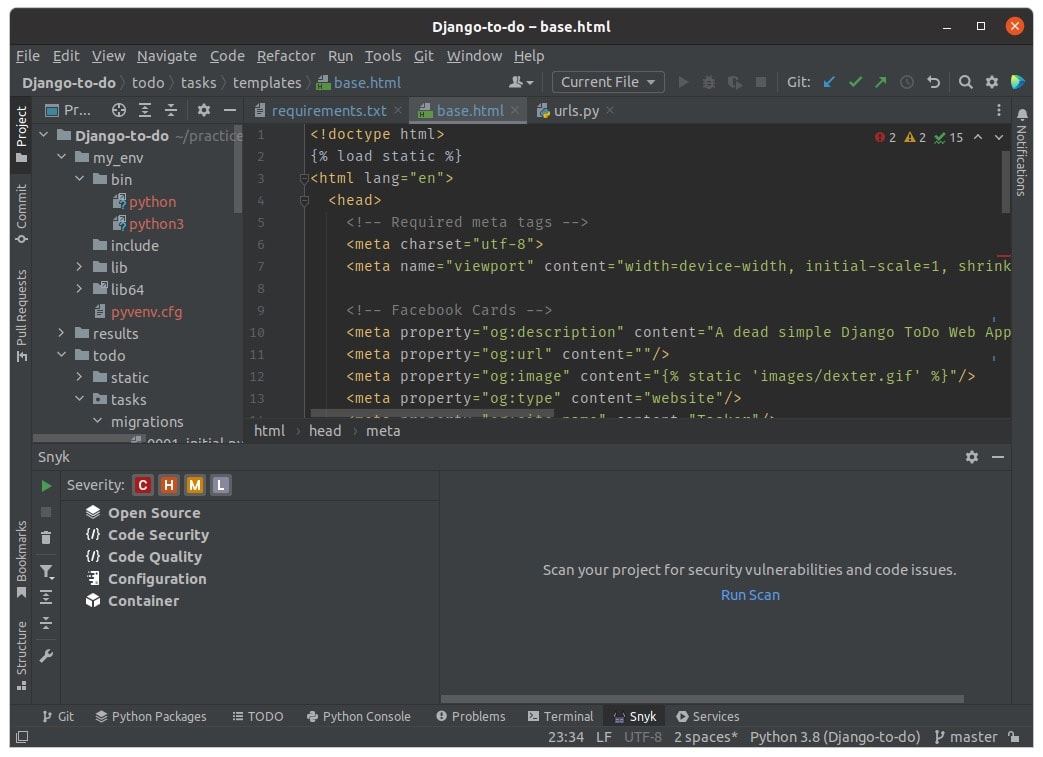Open the Git menu

[424, 56]
